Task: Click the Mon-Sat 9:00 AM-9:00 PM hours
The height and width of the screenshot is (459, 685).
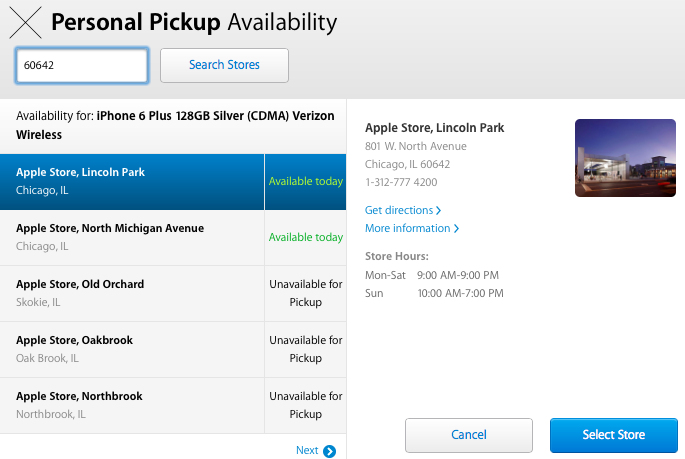Action: point(432,275)
